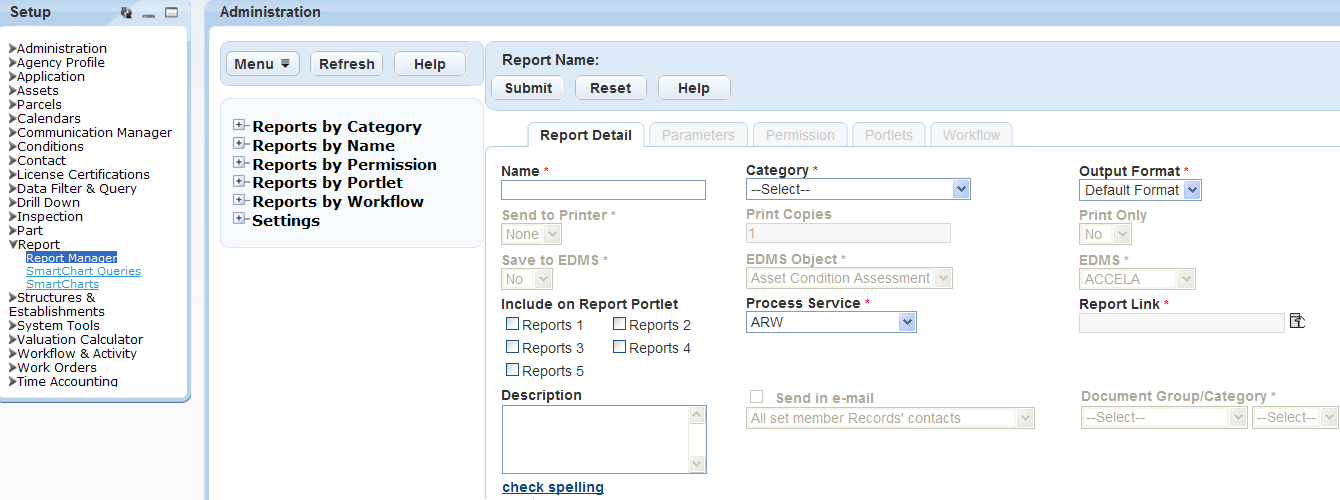The height and width of the screenshot is (500, 1340).
Task: Enable the Reports 4 checkbox
Action: 619,347
